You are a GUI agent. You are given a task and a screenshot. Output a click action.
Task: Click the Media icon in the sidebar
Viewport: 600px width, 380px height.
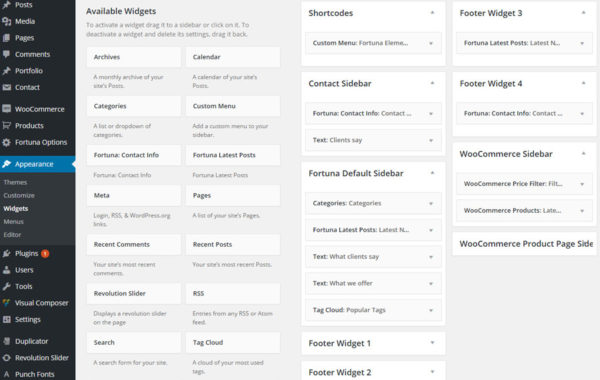pyautogui.click(x=7, y=21)
